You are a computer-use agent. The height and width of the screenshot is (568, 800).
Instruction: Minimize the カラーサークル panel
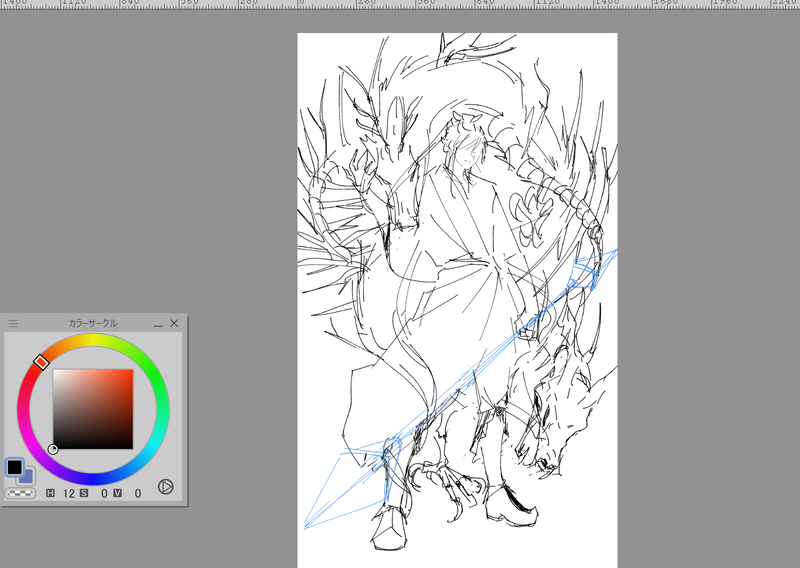coord(159,324)
